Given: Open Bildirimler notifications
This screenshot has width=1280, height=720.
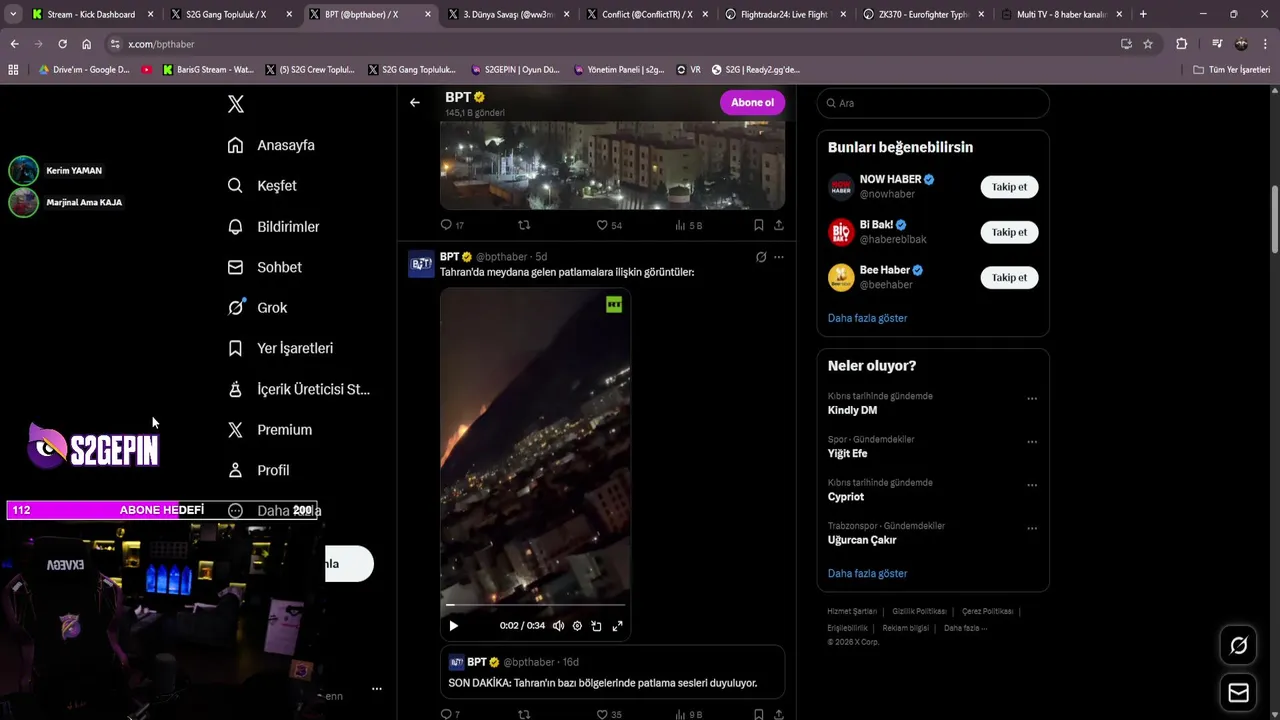Looking at the screenshot, I should pos(274,227).
